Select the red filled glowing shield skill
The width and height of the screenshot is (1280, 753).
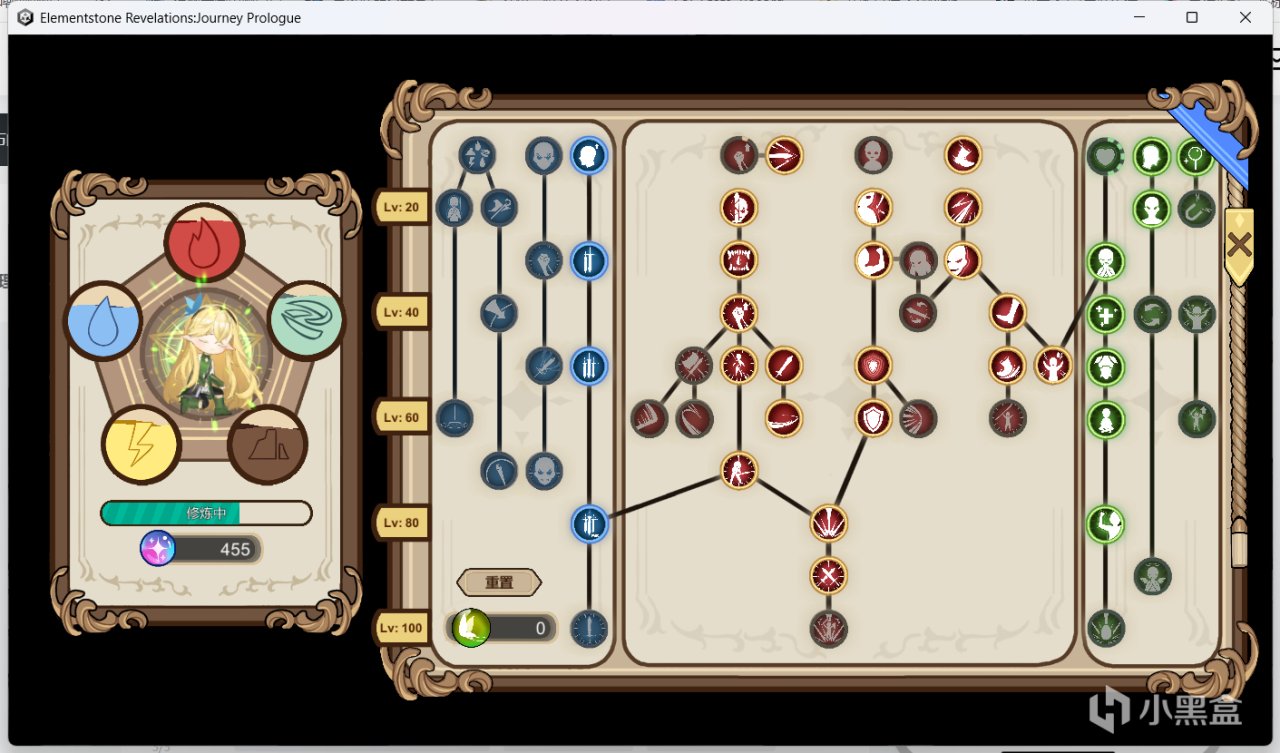coord(873,365)
